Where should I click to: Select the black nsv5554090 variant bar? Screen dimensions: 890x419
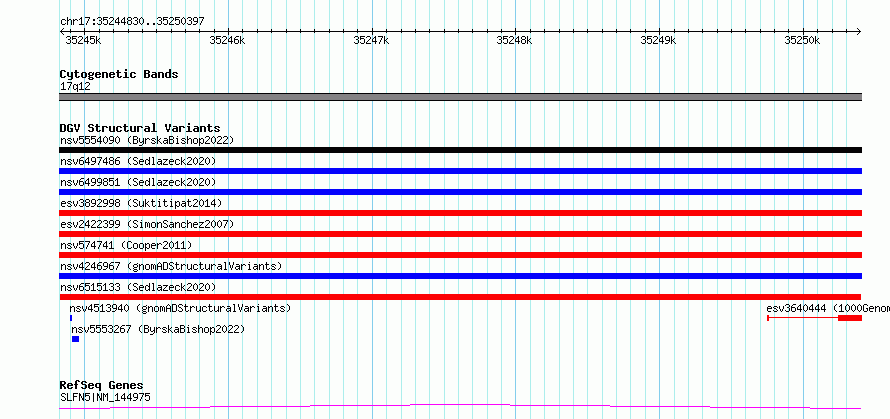460,150
